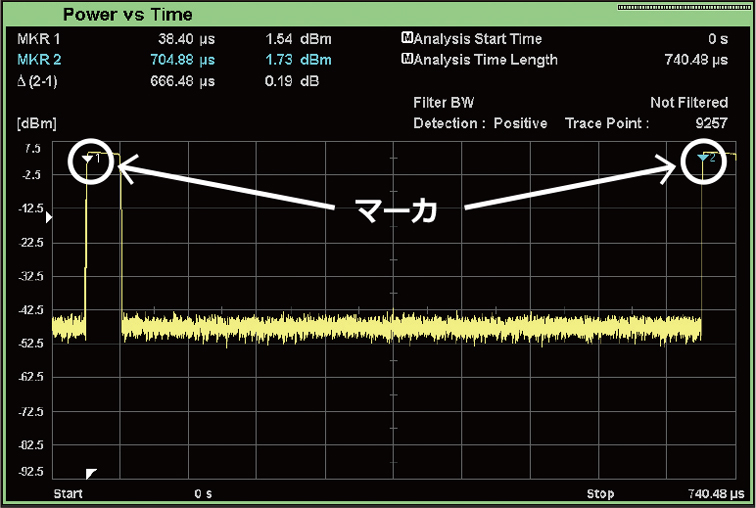Click the 0.19 dB delta level

click(x=292, y=81)
